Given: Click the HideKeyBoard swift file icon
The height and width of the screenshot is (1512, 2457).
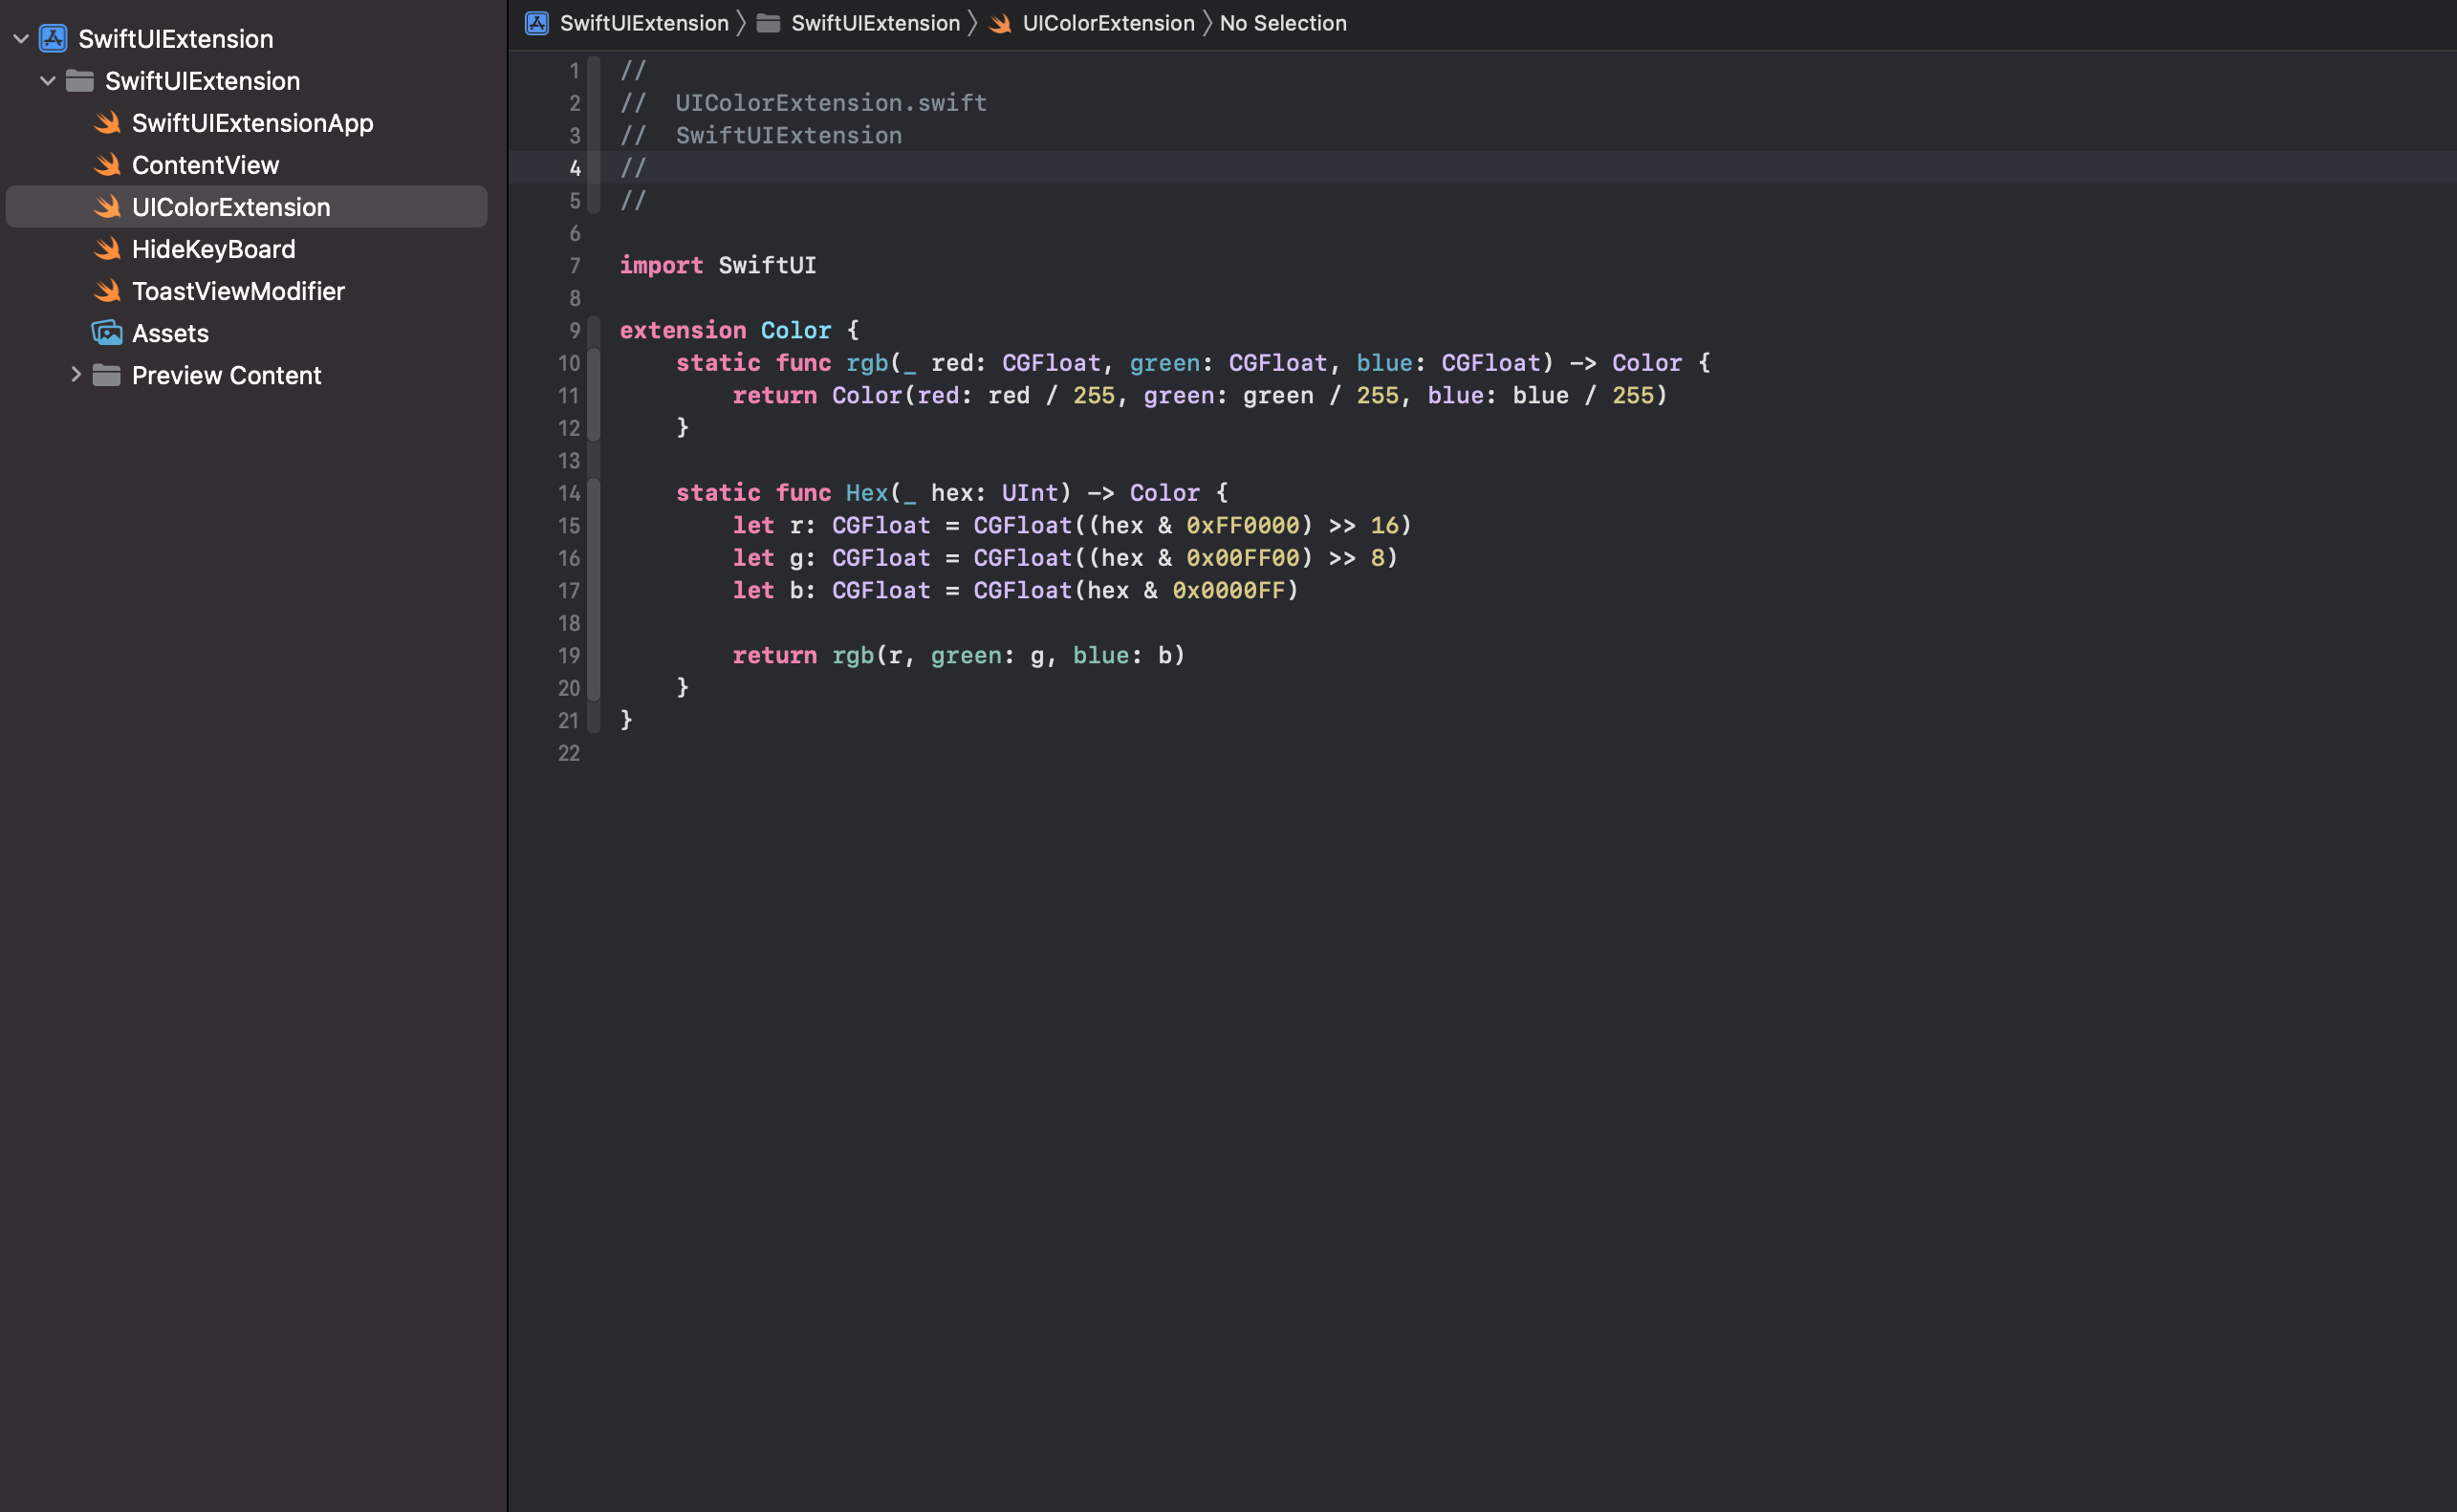Looking at the screenshot, I should tap(107, 249).
